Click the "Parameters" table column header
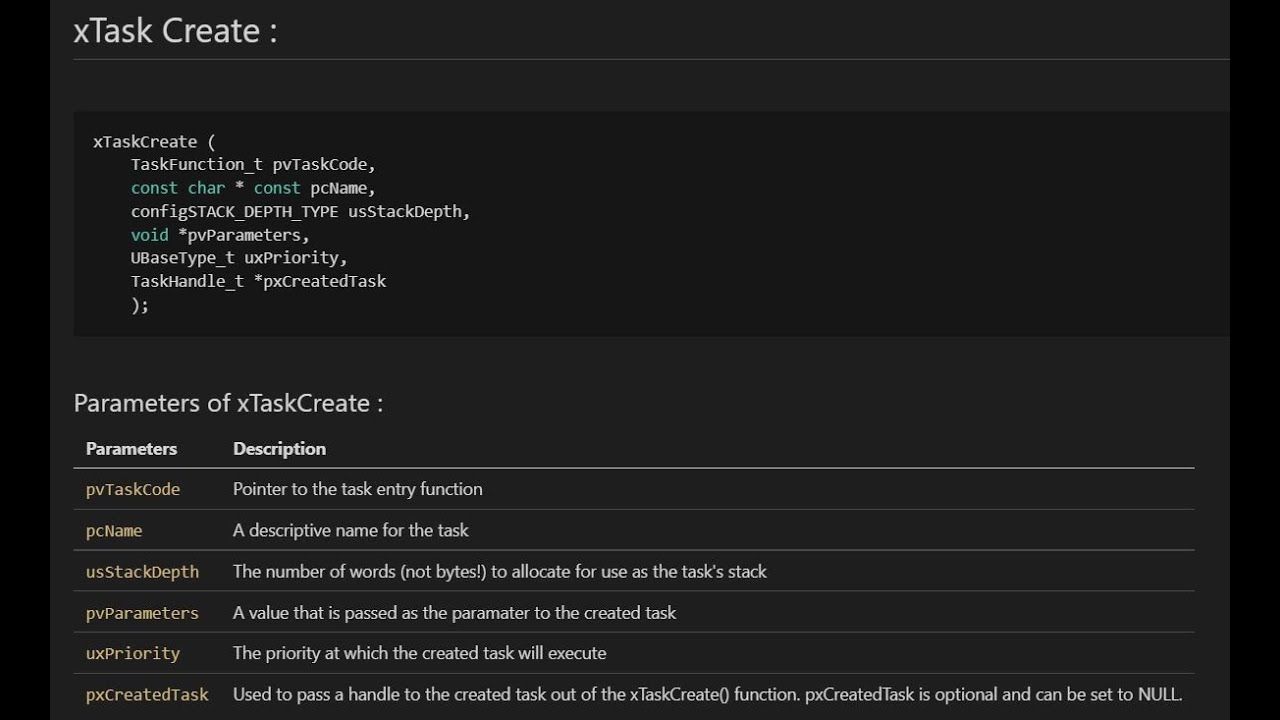This screenshot has width=1280, height=720. click(131, 449)
